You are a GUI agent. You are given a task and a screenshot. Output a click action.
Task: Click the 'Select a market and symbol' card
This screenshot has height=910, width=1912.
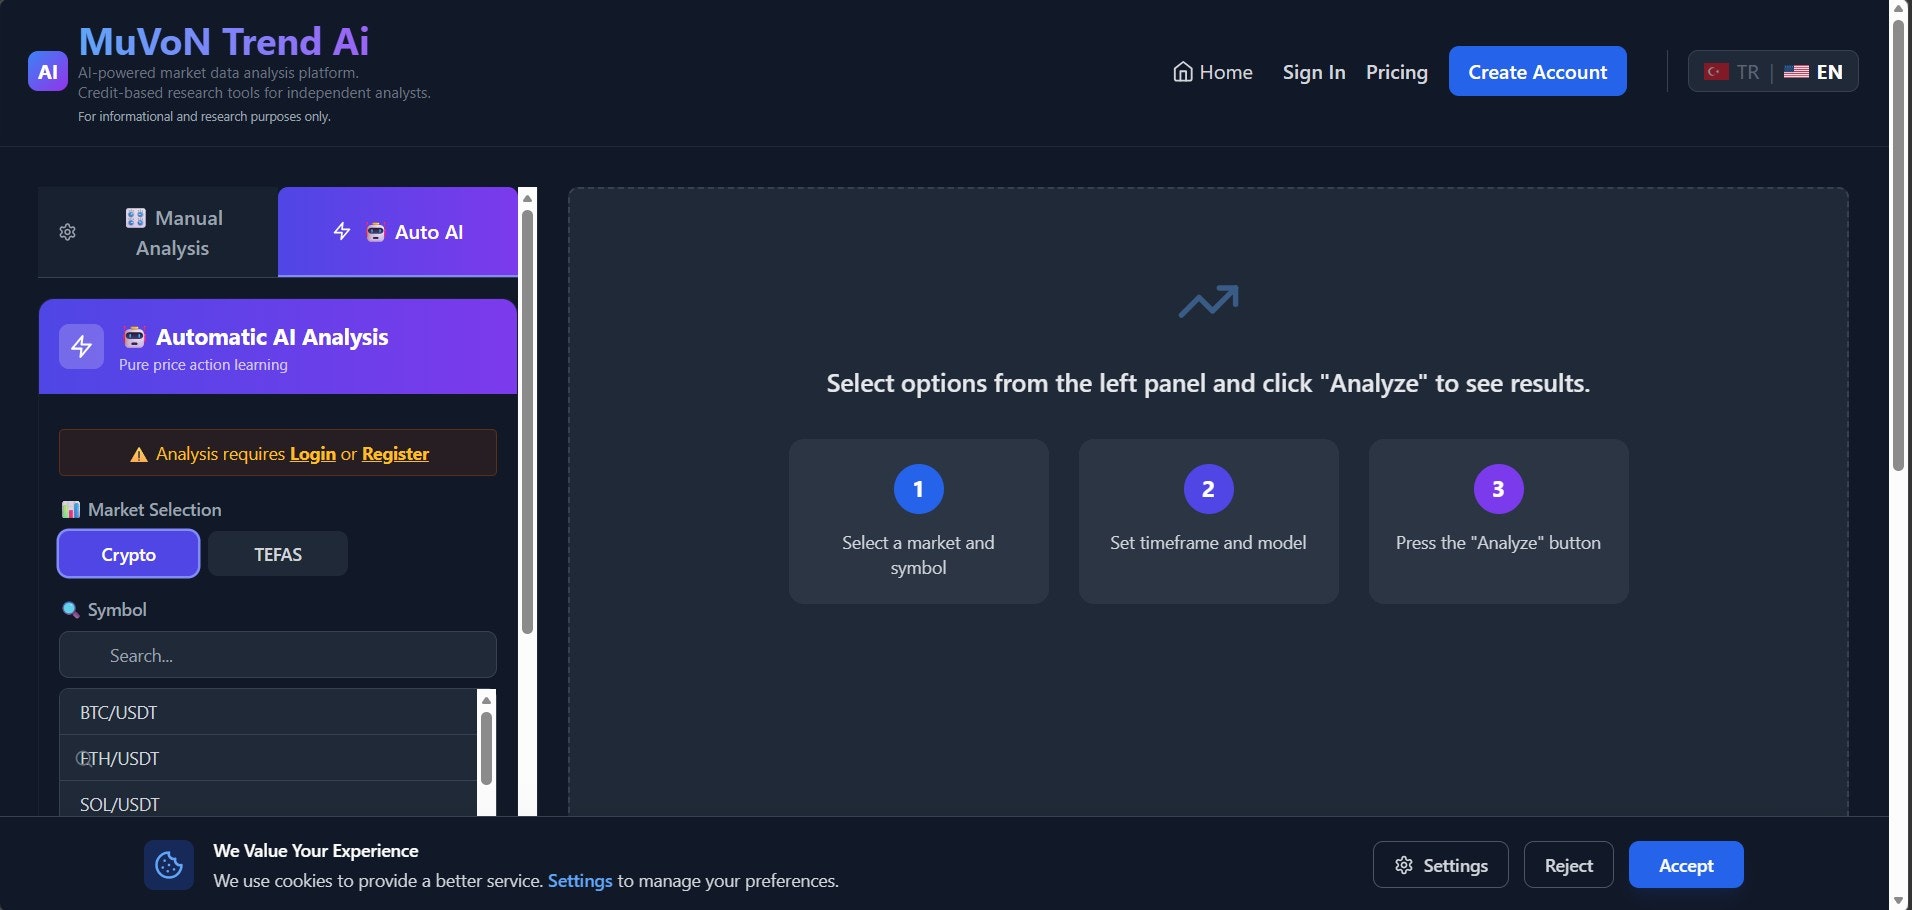[x=918, y=521]
